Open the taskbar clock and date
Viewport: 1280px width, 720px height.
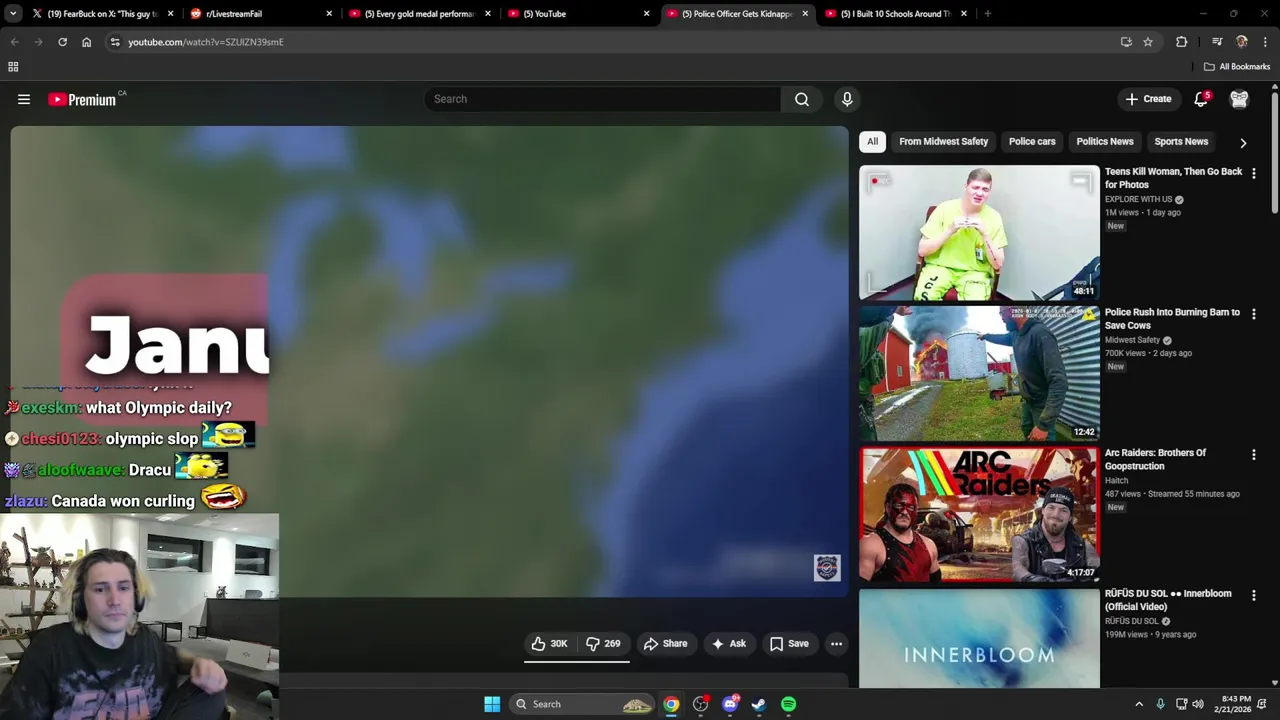(1235, 704)
